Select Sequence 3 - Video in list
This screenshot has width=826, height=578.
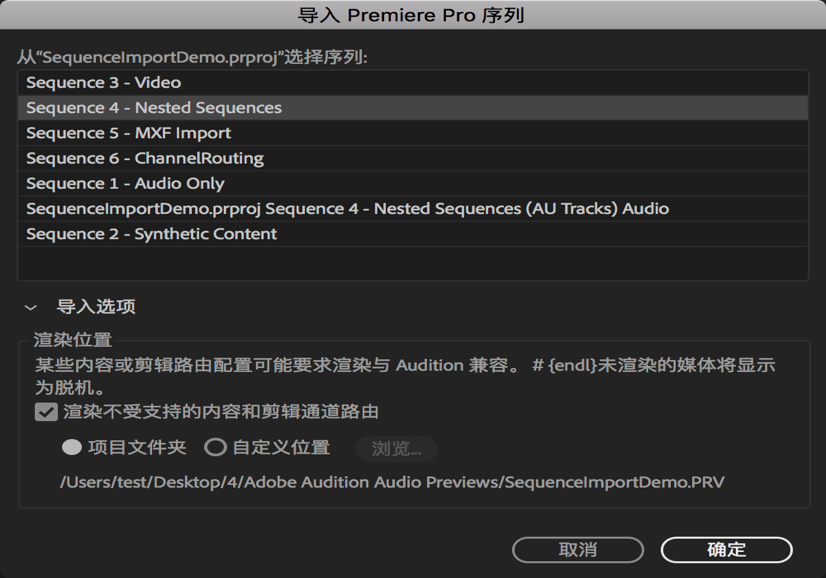pyautogui.click(x=103, y=82)
